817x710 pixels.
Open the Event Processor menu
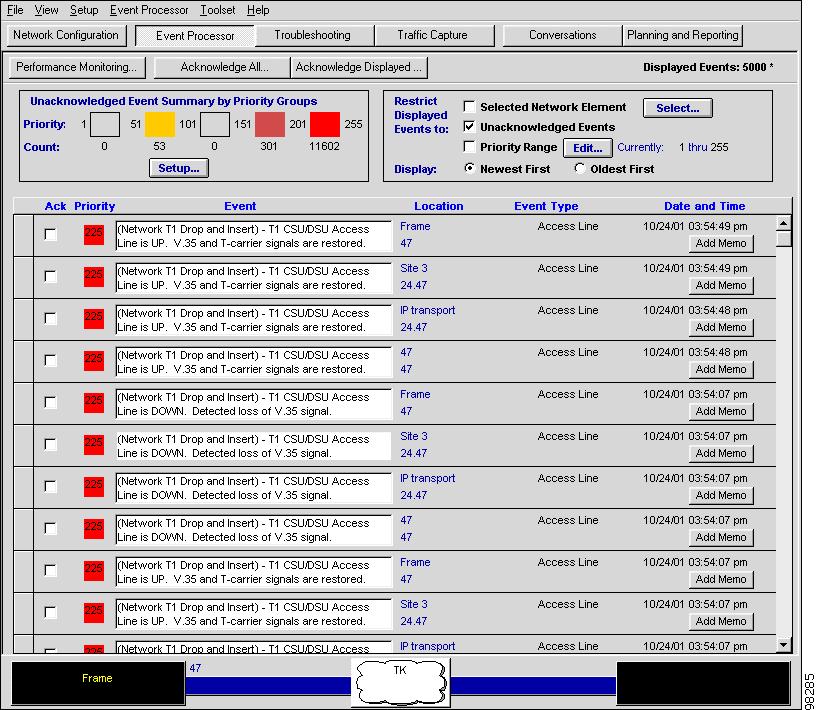[x=149, y=10]
